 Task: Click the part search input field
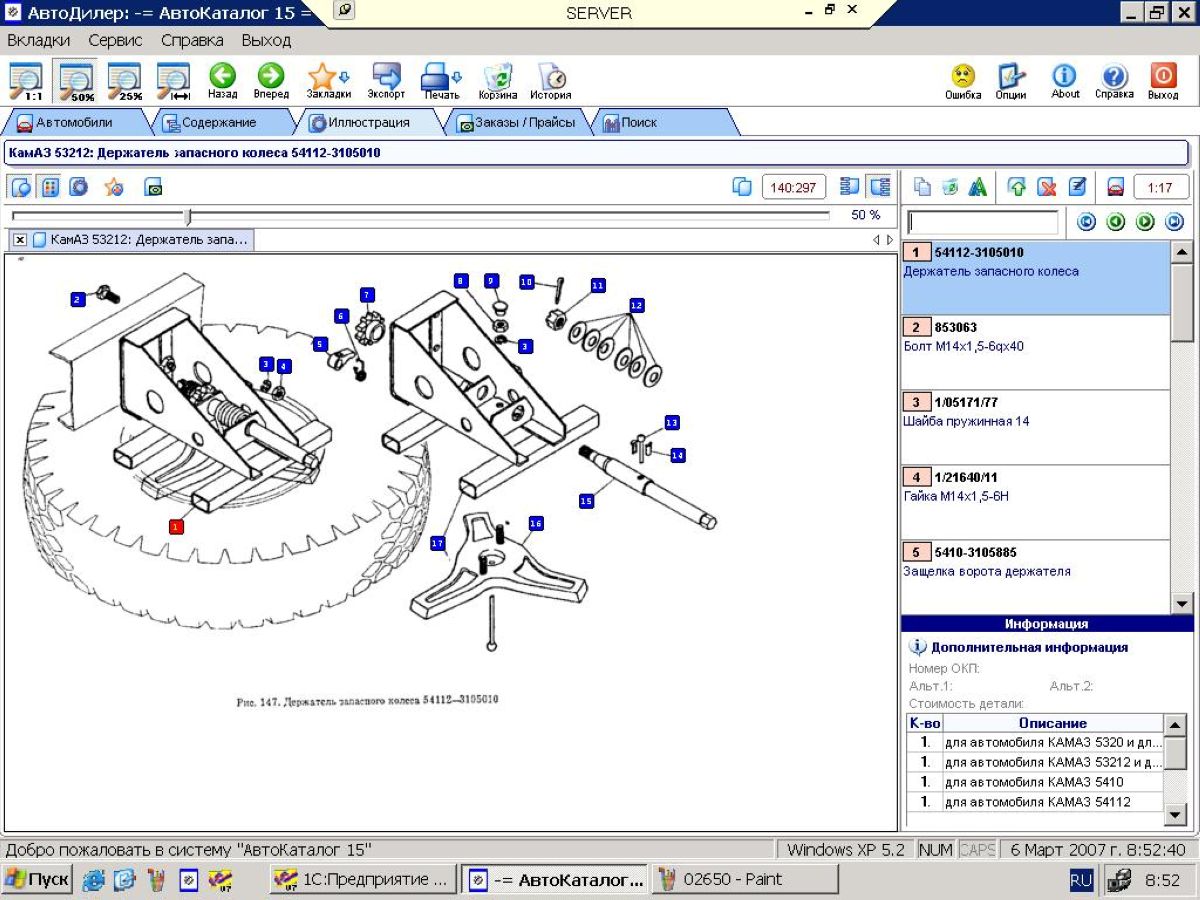[982, 222]
